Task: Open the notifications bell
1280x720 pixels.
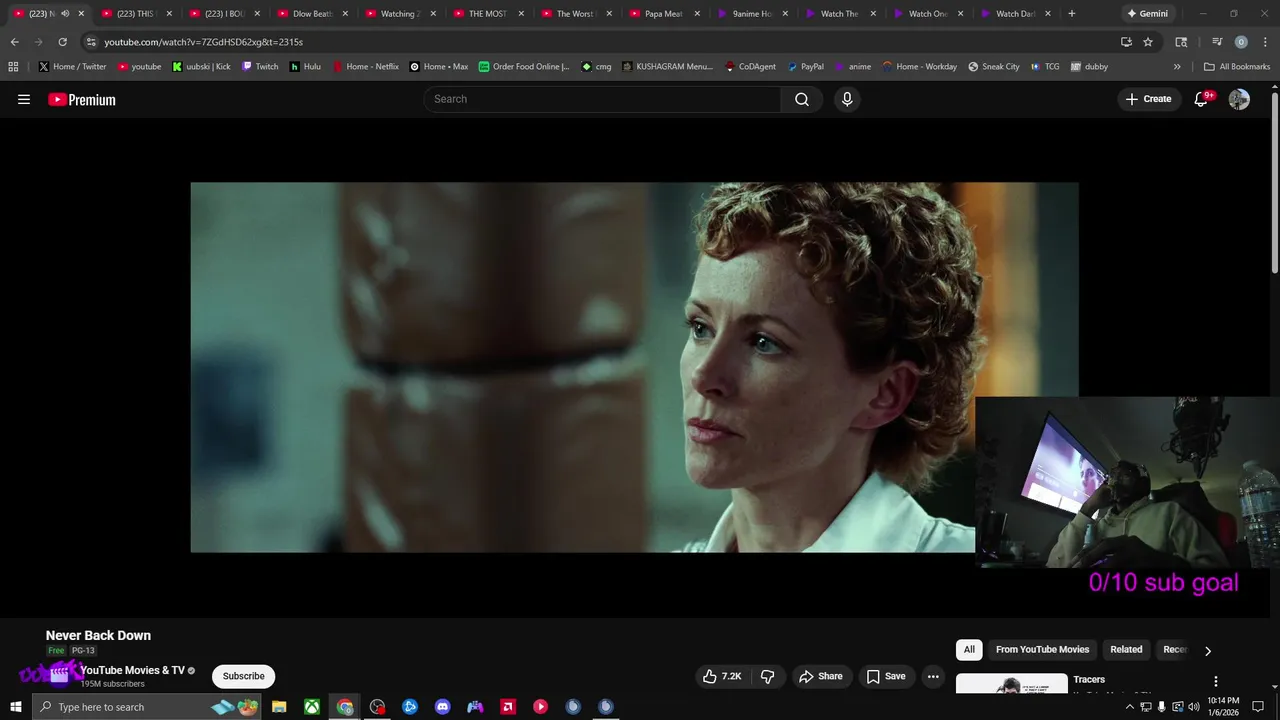Action: tap(1201, 99)
